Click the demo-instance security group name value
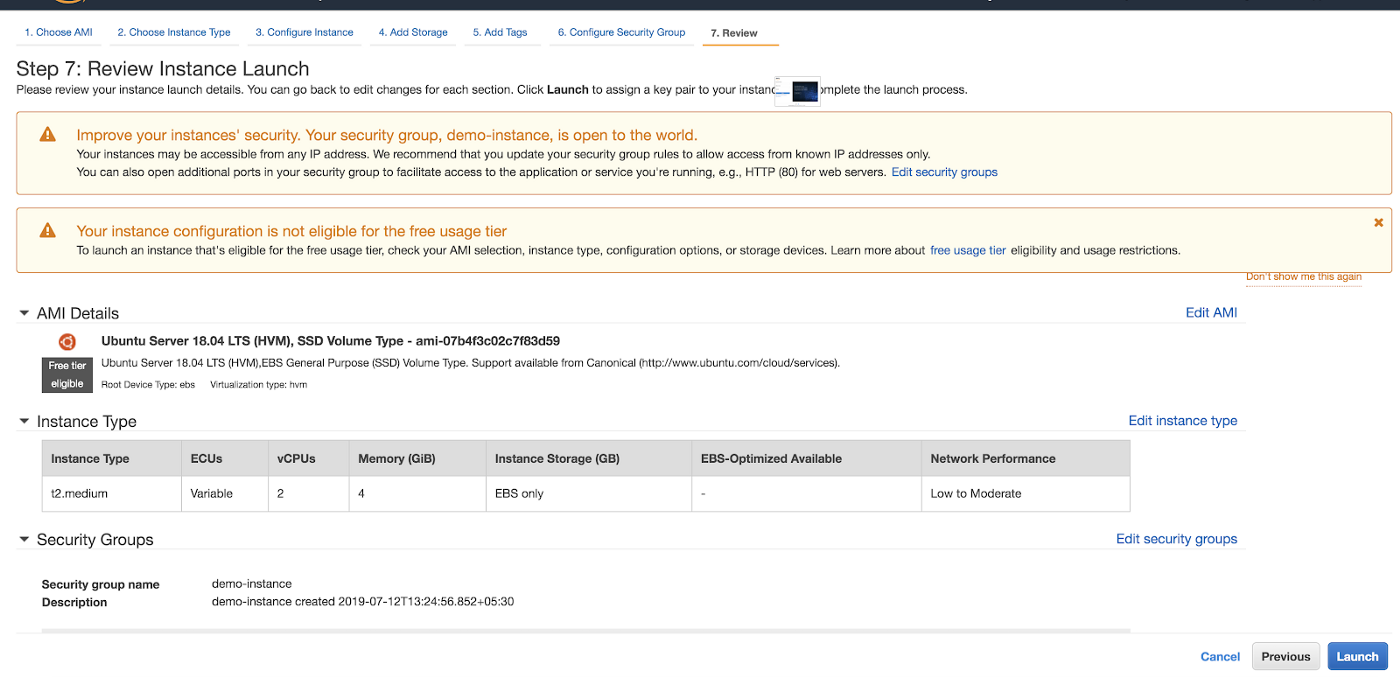 point(252,583)
